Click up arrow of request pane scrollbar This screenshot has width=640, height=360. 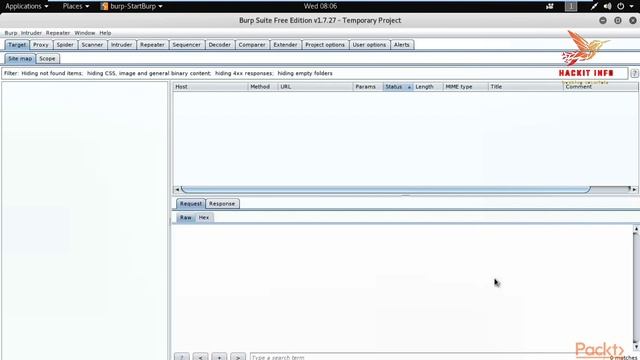636,229
